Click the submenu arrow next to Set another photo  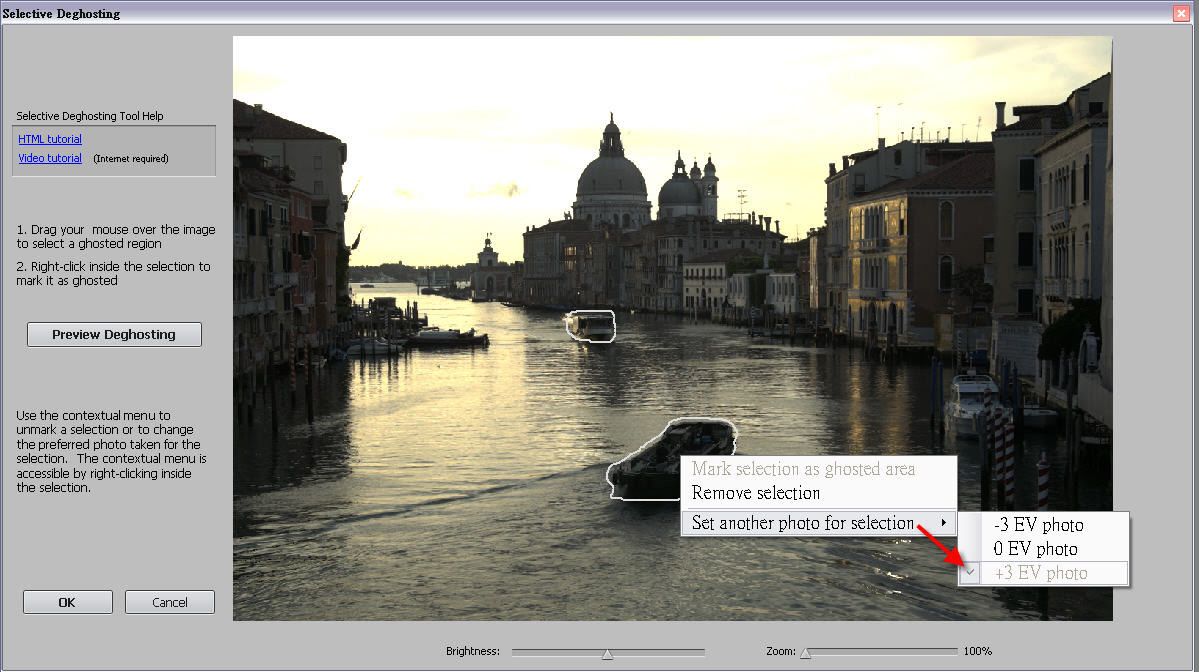click(x=944, y=523)
